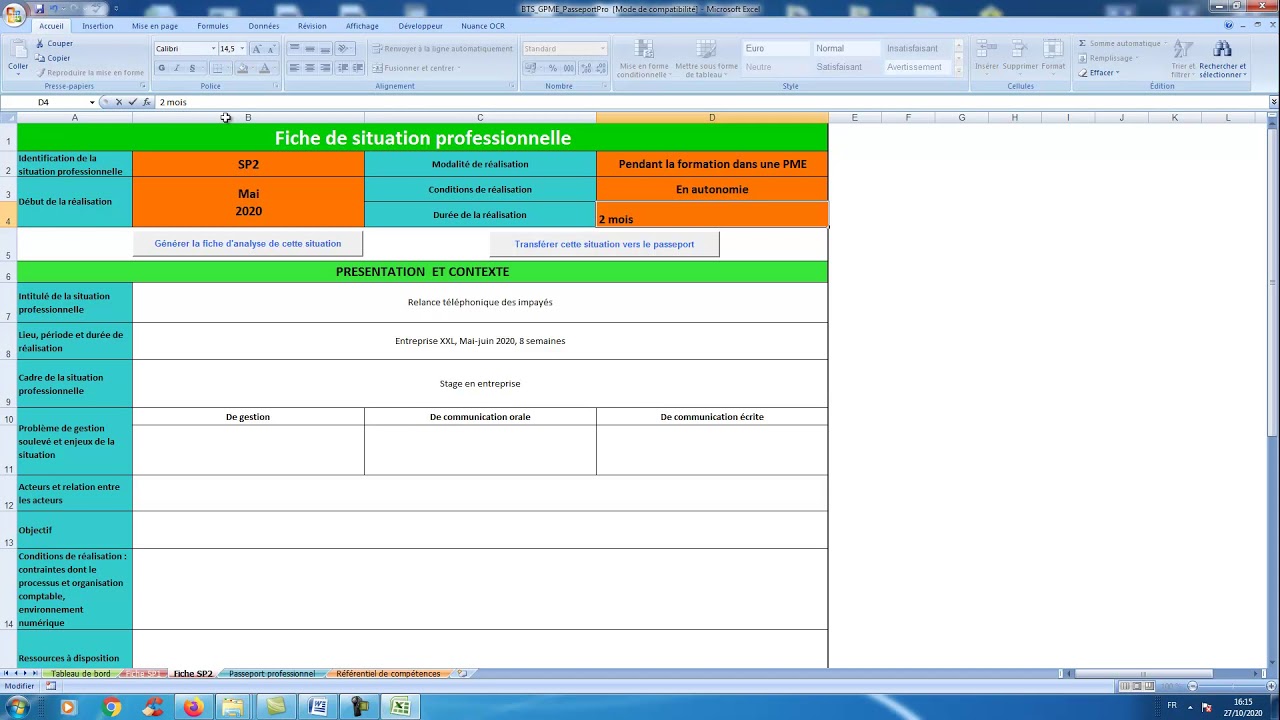Cut selection with Couper
The image size is (1280, 720).
click(54, 43)
